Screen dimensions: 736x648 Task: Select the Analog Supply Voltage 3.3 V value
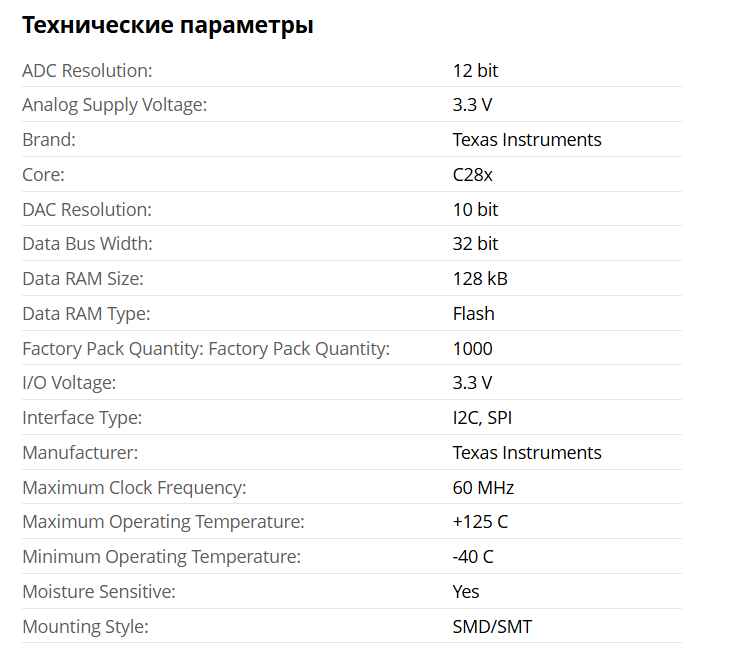point(472,105)
